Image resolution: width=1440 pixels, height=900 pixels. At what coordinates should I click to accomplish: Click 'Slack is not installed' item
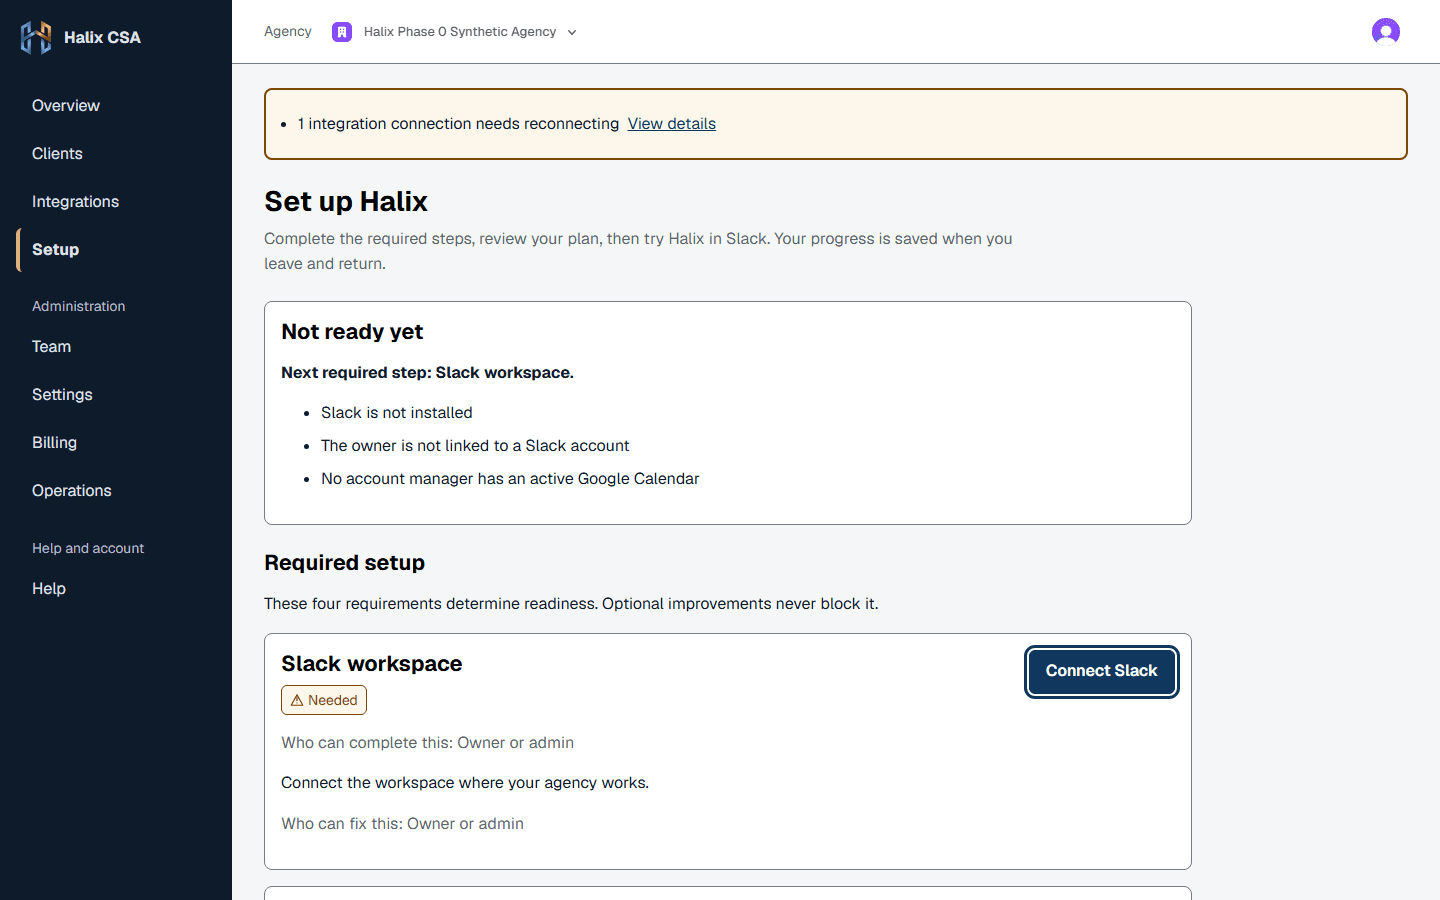pyautogui.click(x=396, y=412)
